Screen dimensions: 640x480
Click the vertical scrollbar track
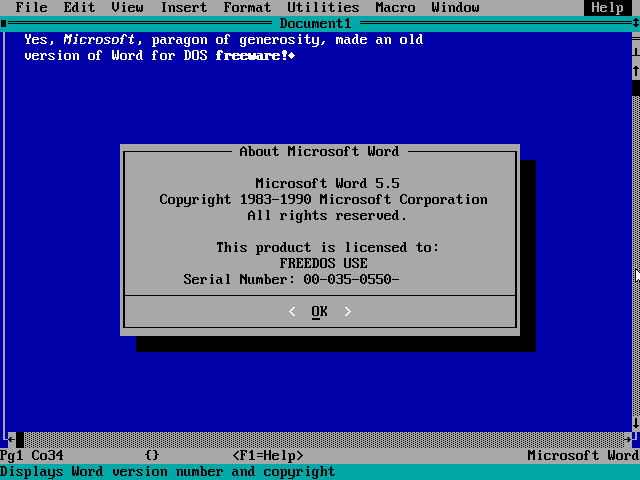tap(636, 256)
